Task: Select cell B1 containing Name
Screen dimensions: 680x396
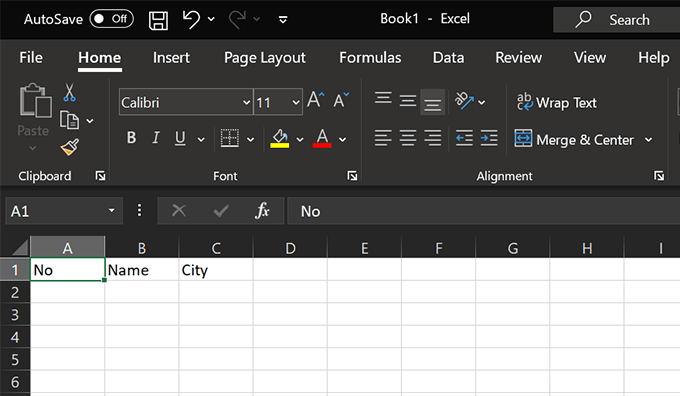Action: tap(142, 270)
